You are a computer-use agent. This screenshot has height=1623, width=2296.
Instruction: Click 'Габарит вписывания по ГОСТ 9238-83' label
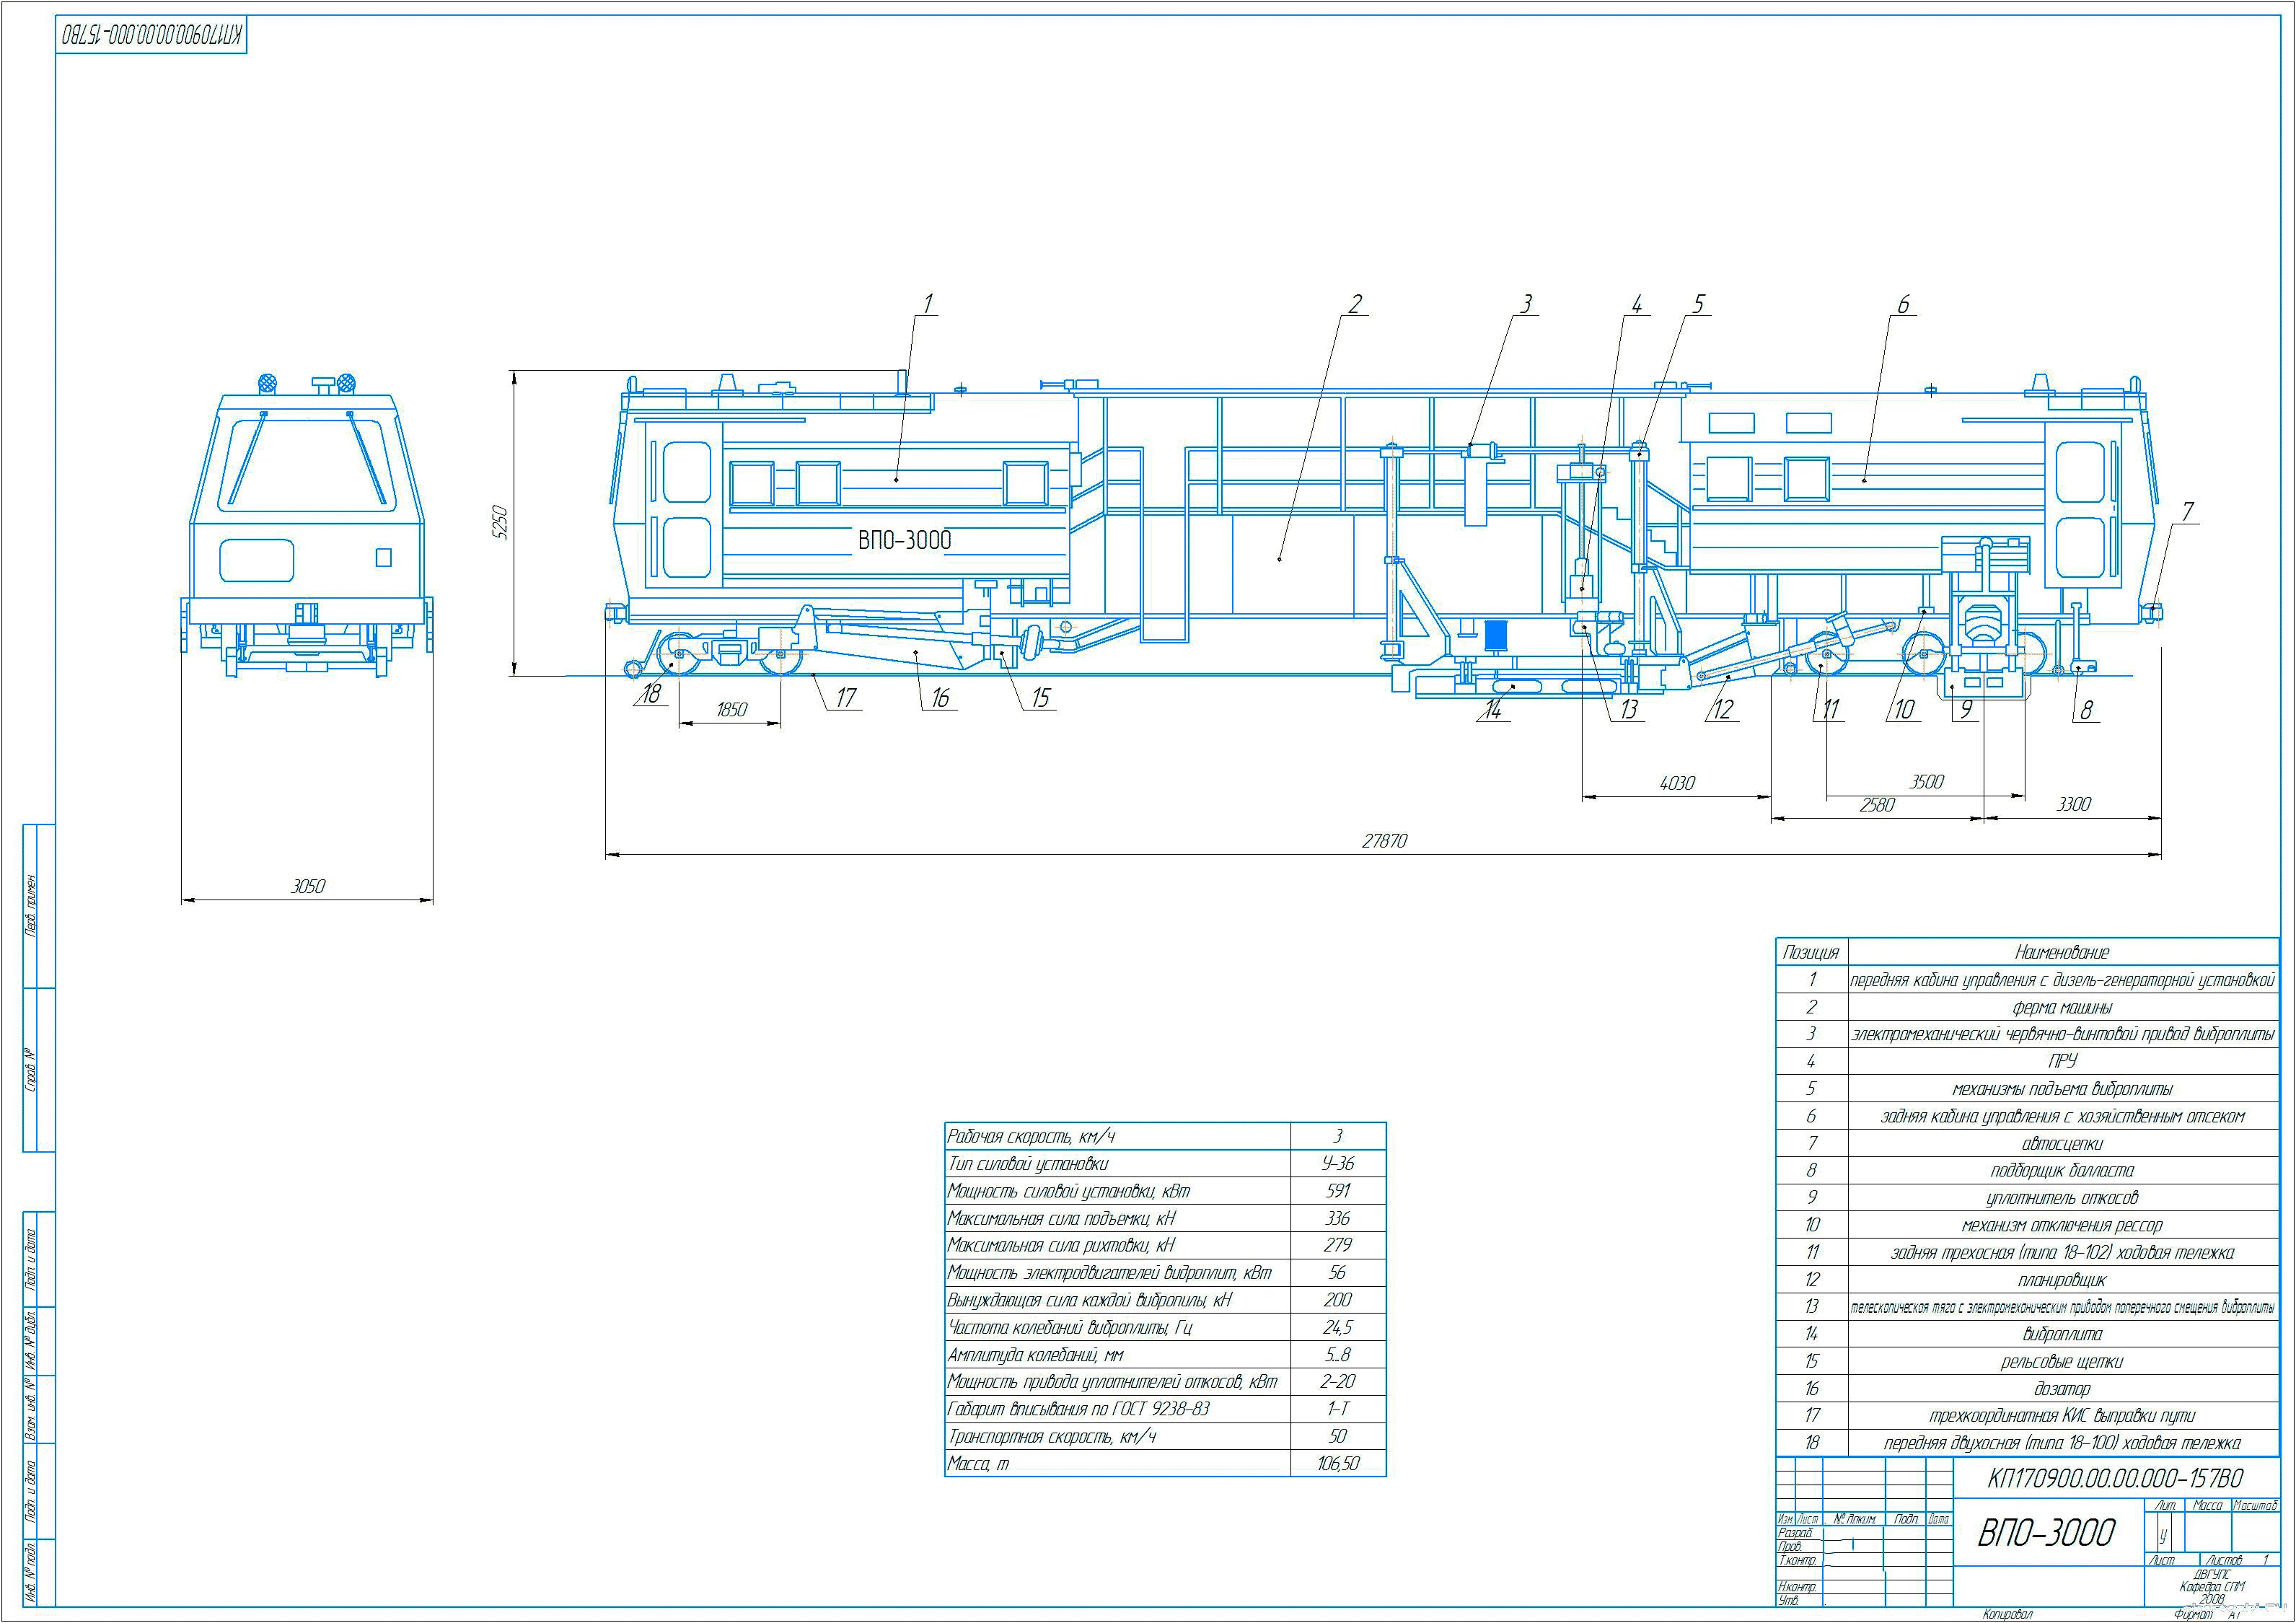pyautogui.click(x=1079, y=1409)
